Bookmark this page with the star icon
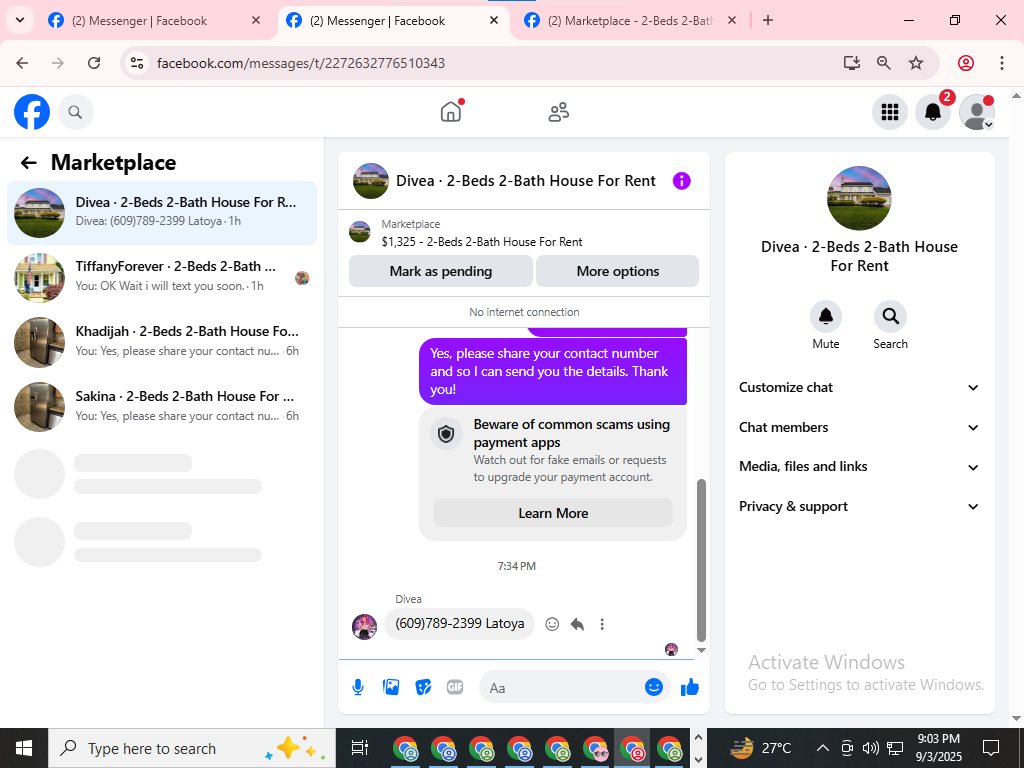1024x768 pixels. (x=916, y=63)
